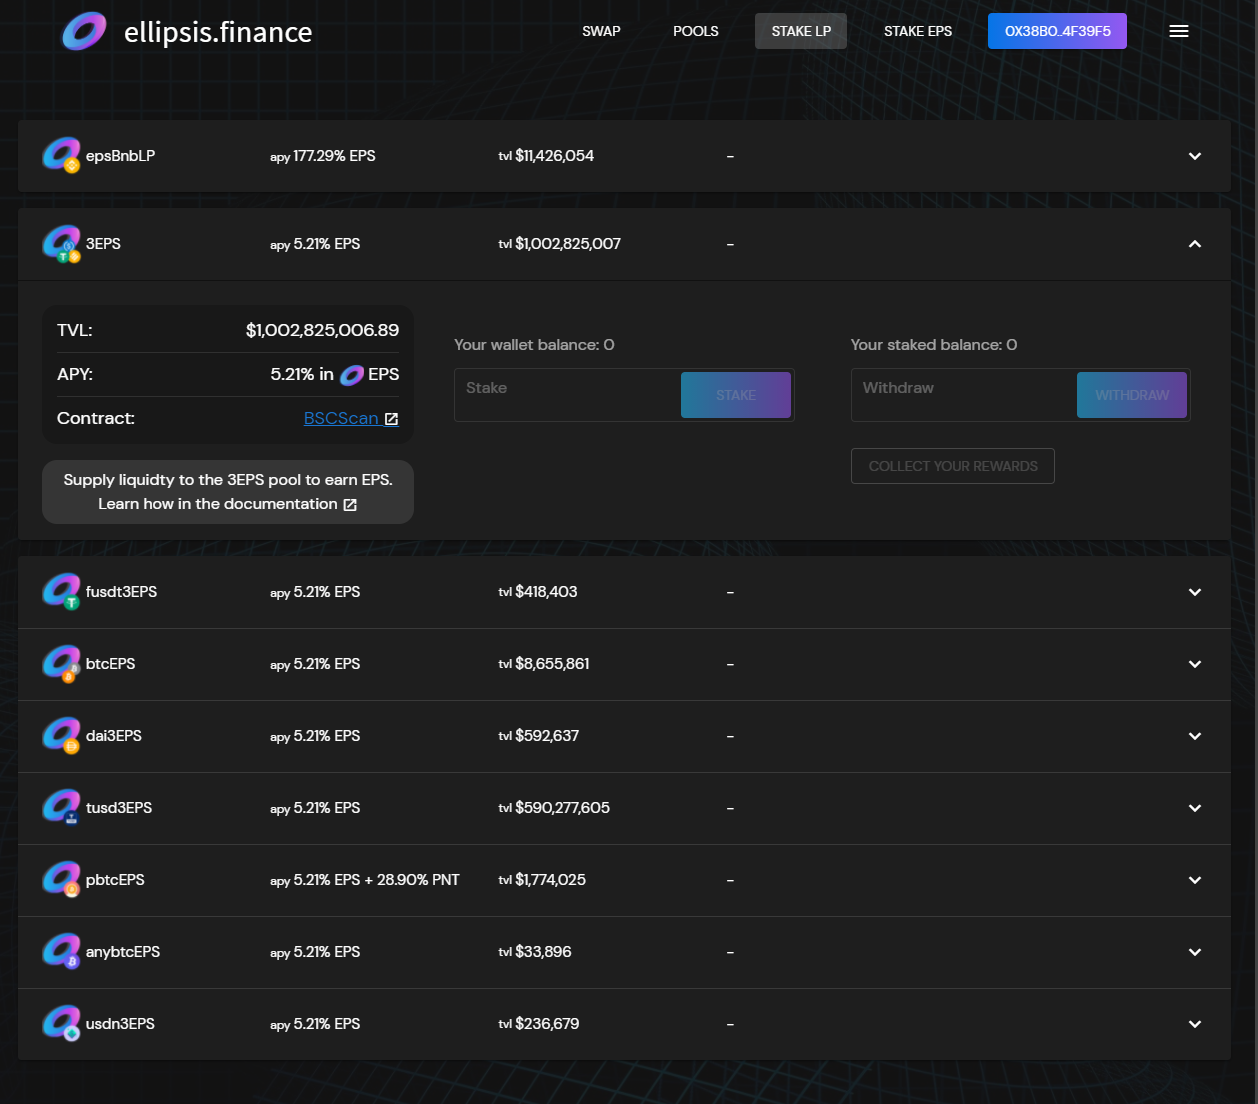This screenshot has width=1258, height=1104.
Task: Open the STAKE EPS tab
Action: [x=917, y=31]
